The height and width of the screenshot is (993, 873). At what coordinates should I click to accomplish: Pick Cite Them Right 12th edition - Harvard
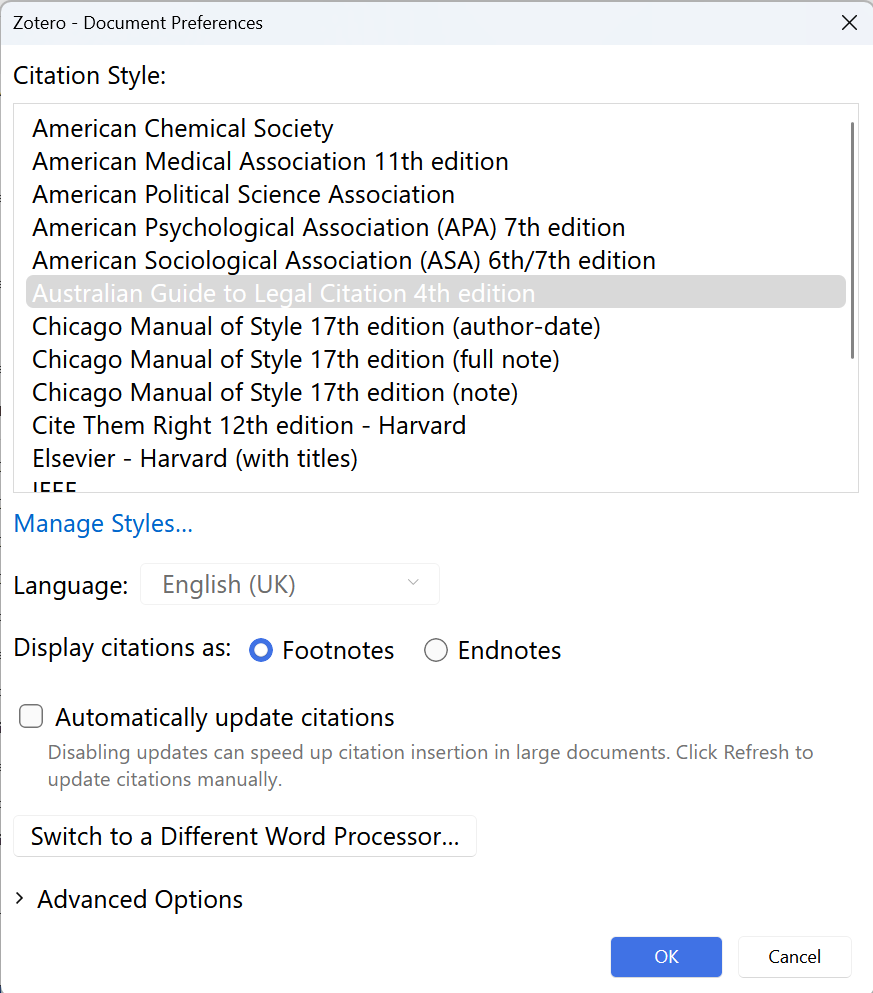click(x=436, y=426)
